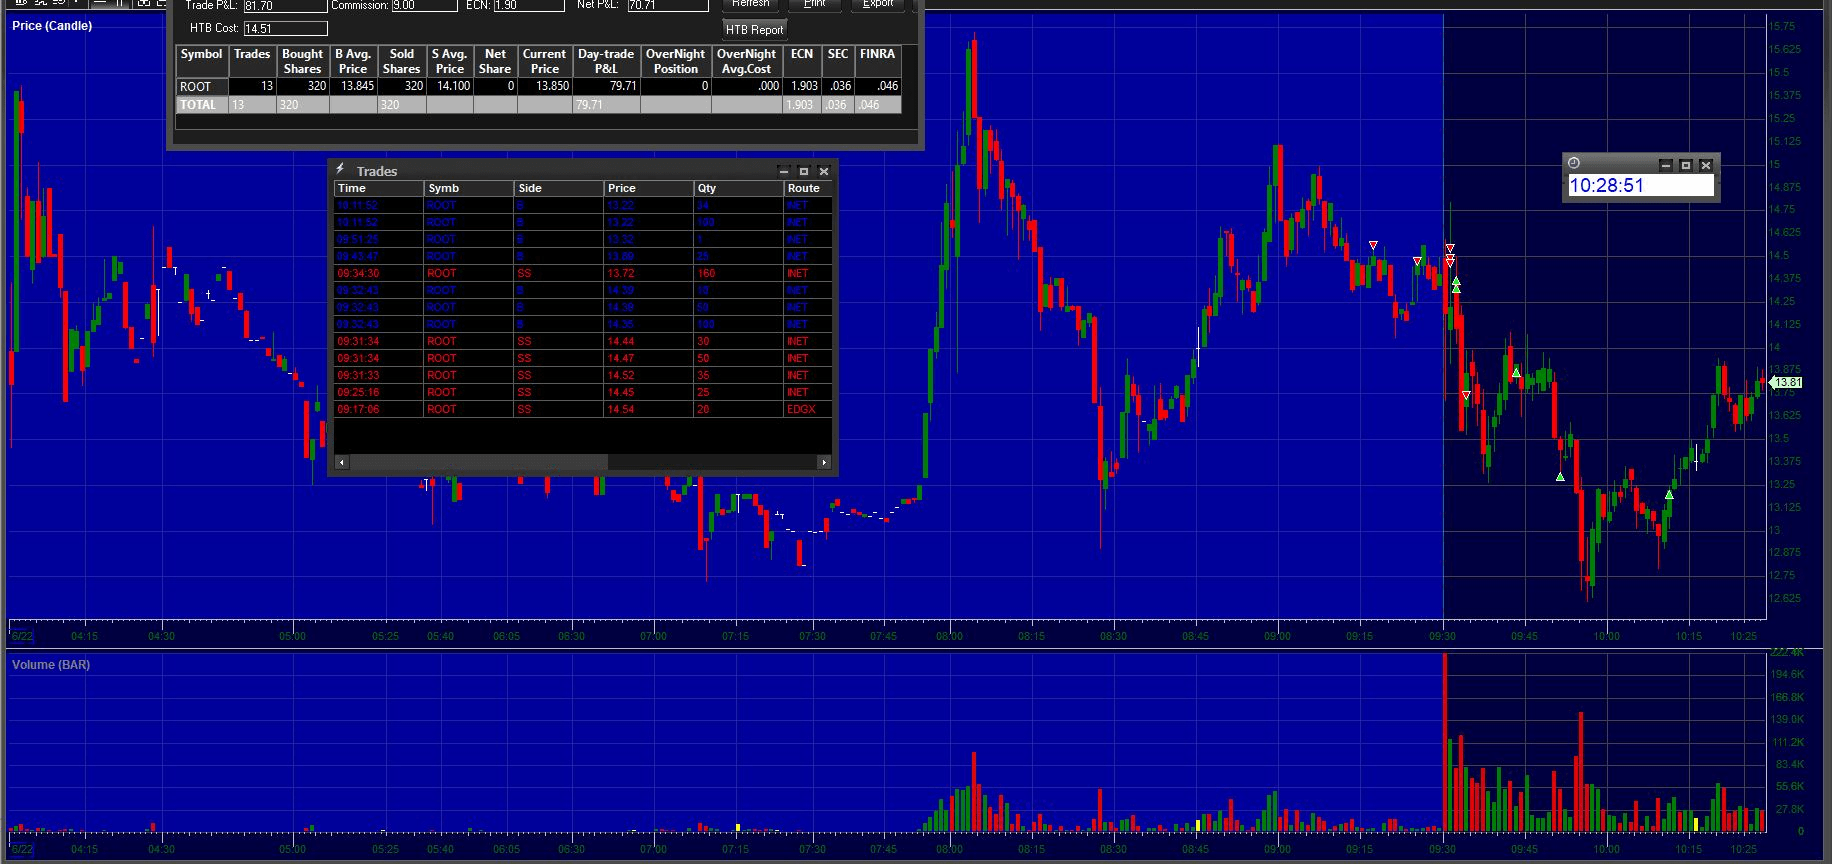
Task: Click the Qty column header
Action: click(737, 188)
